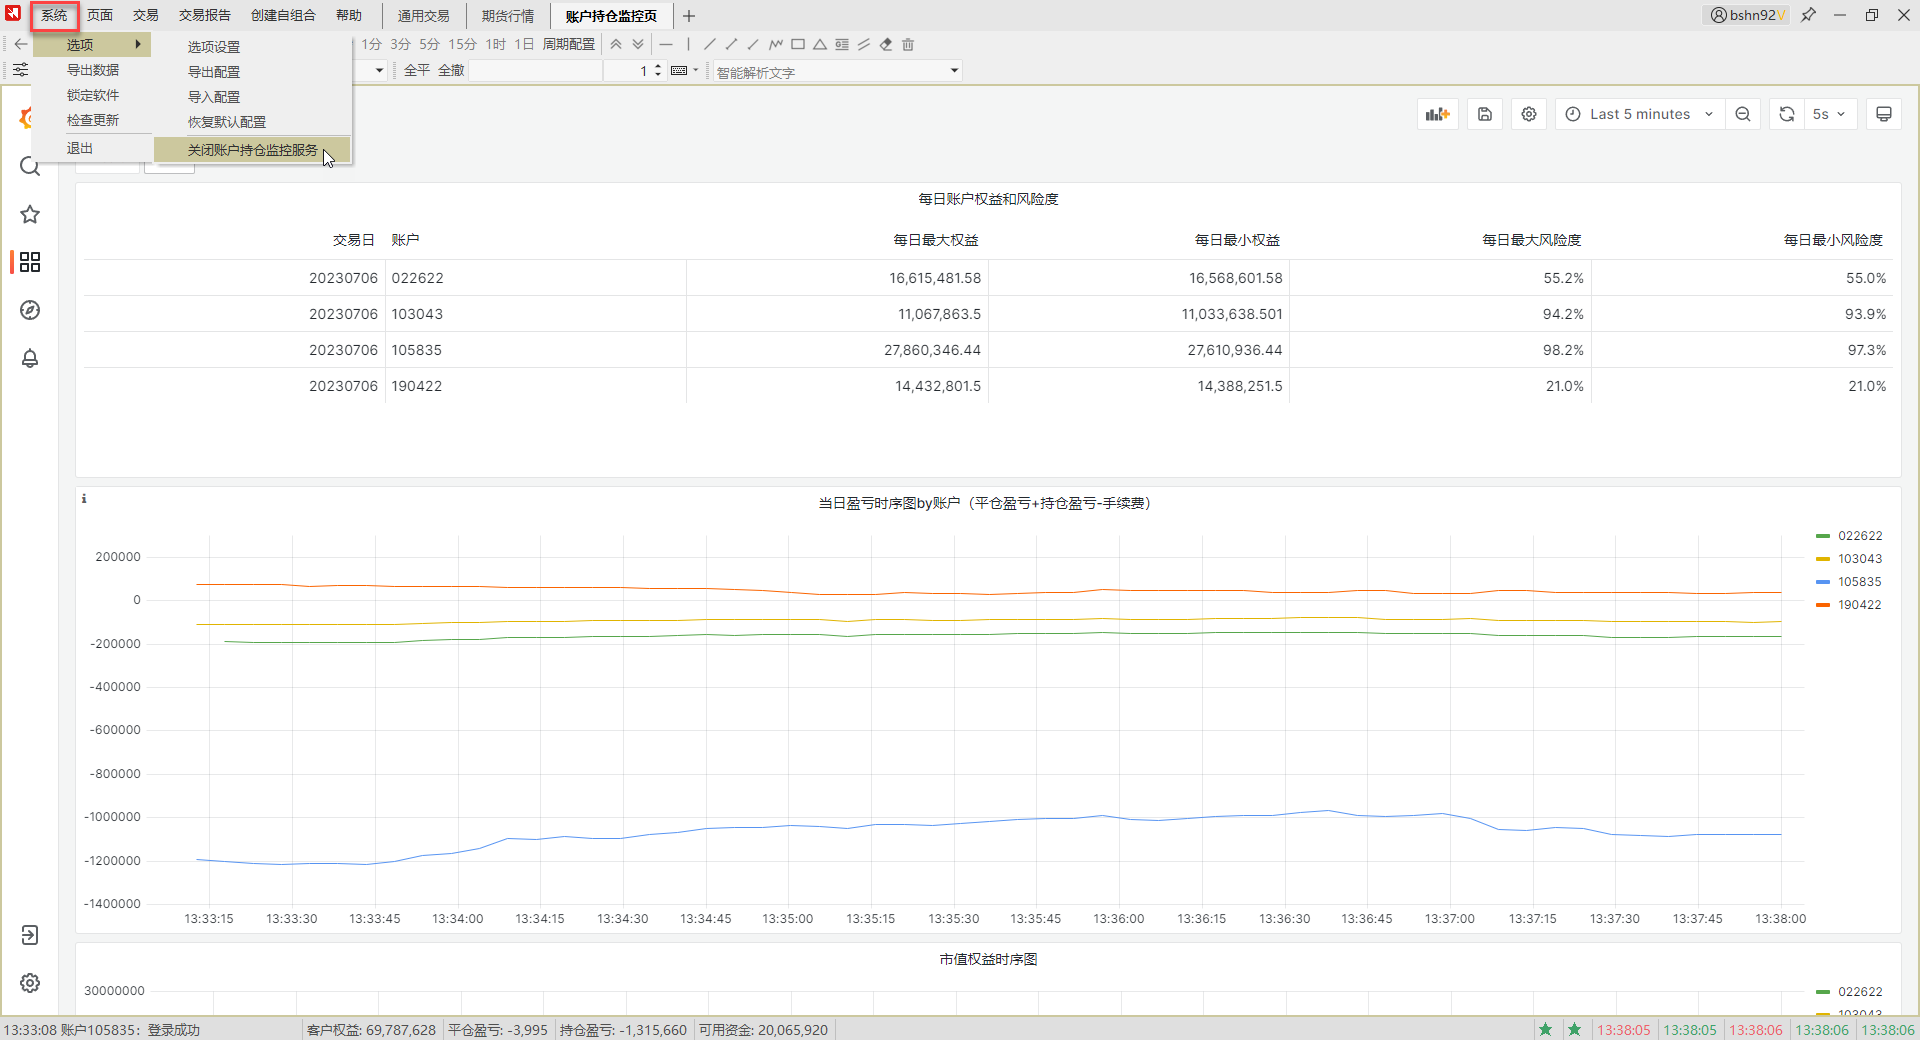Click the panel info 'i' indicator
The height and width of the screenshot is (1040, 1920).
[84, 498]
